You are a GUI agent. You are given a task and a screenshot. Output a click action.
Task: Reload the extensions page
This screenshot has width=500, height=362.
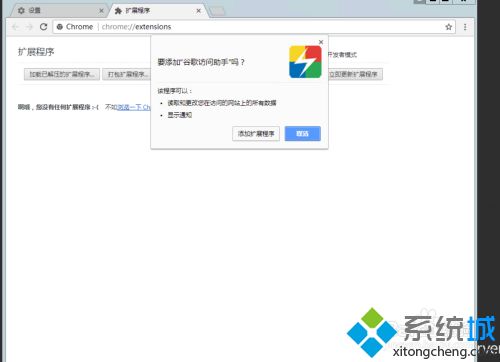click(x=44, y=27)
